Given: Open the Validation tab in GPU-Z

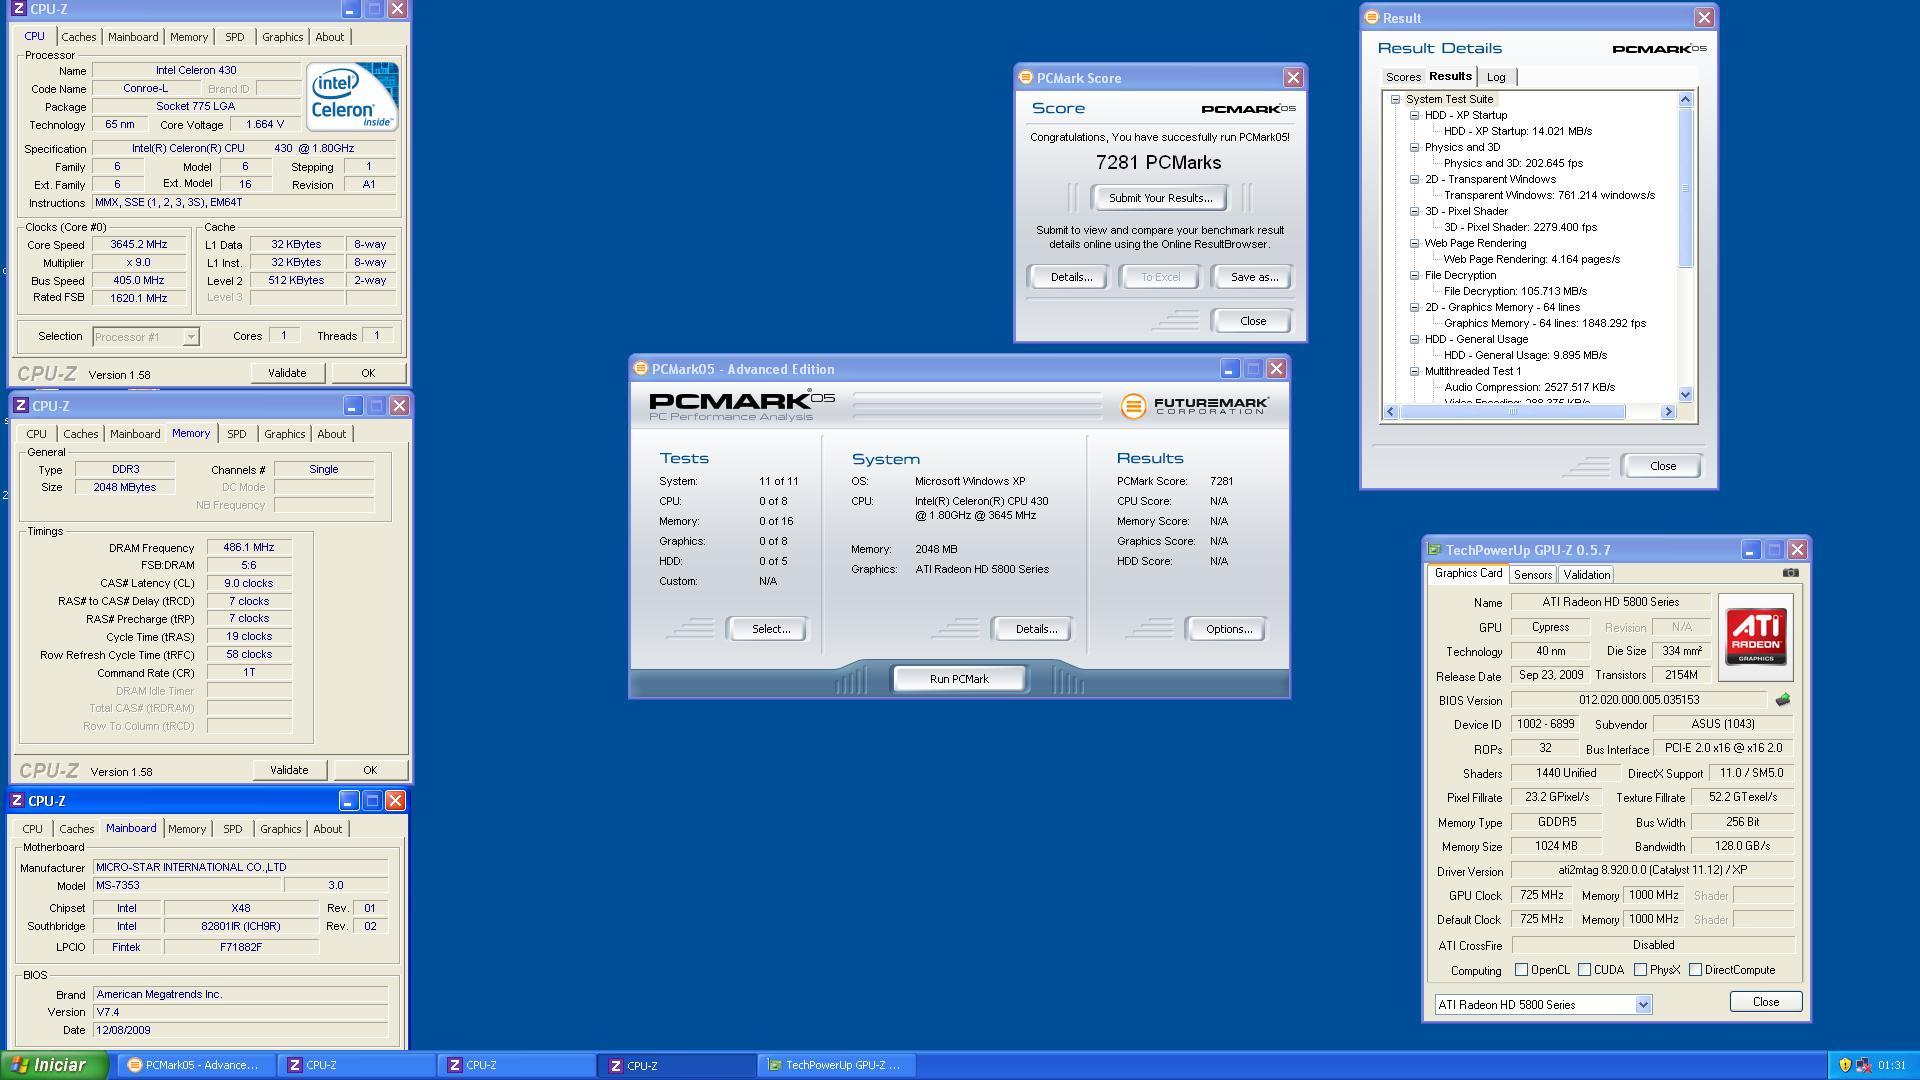Looking at the screenshot, I should [x=1586, y=575].
